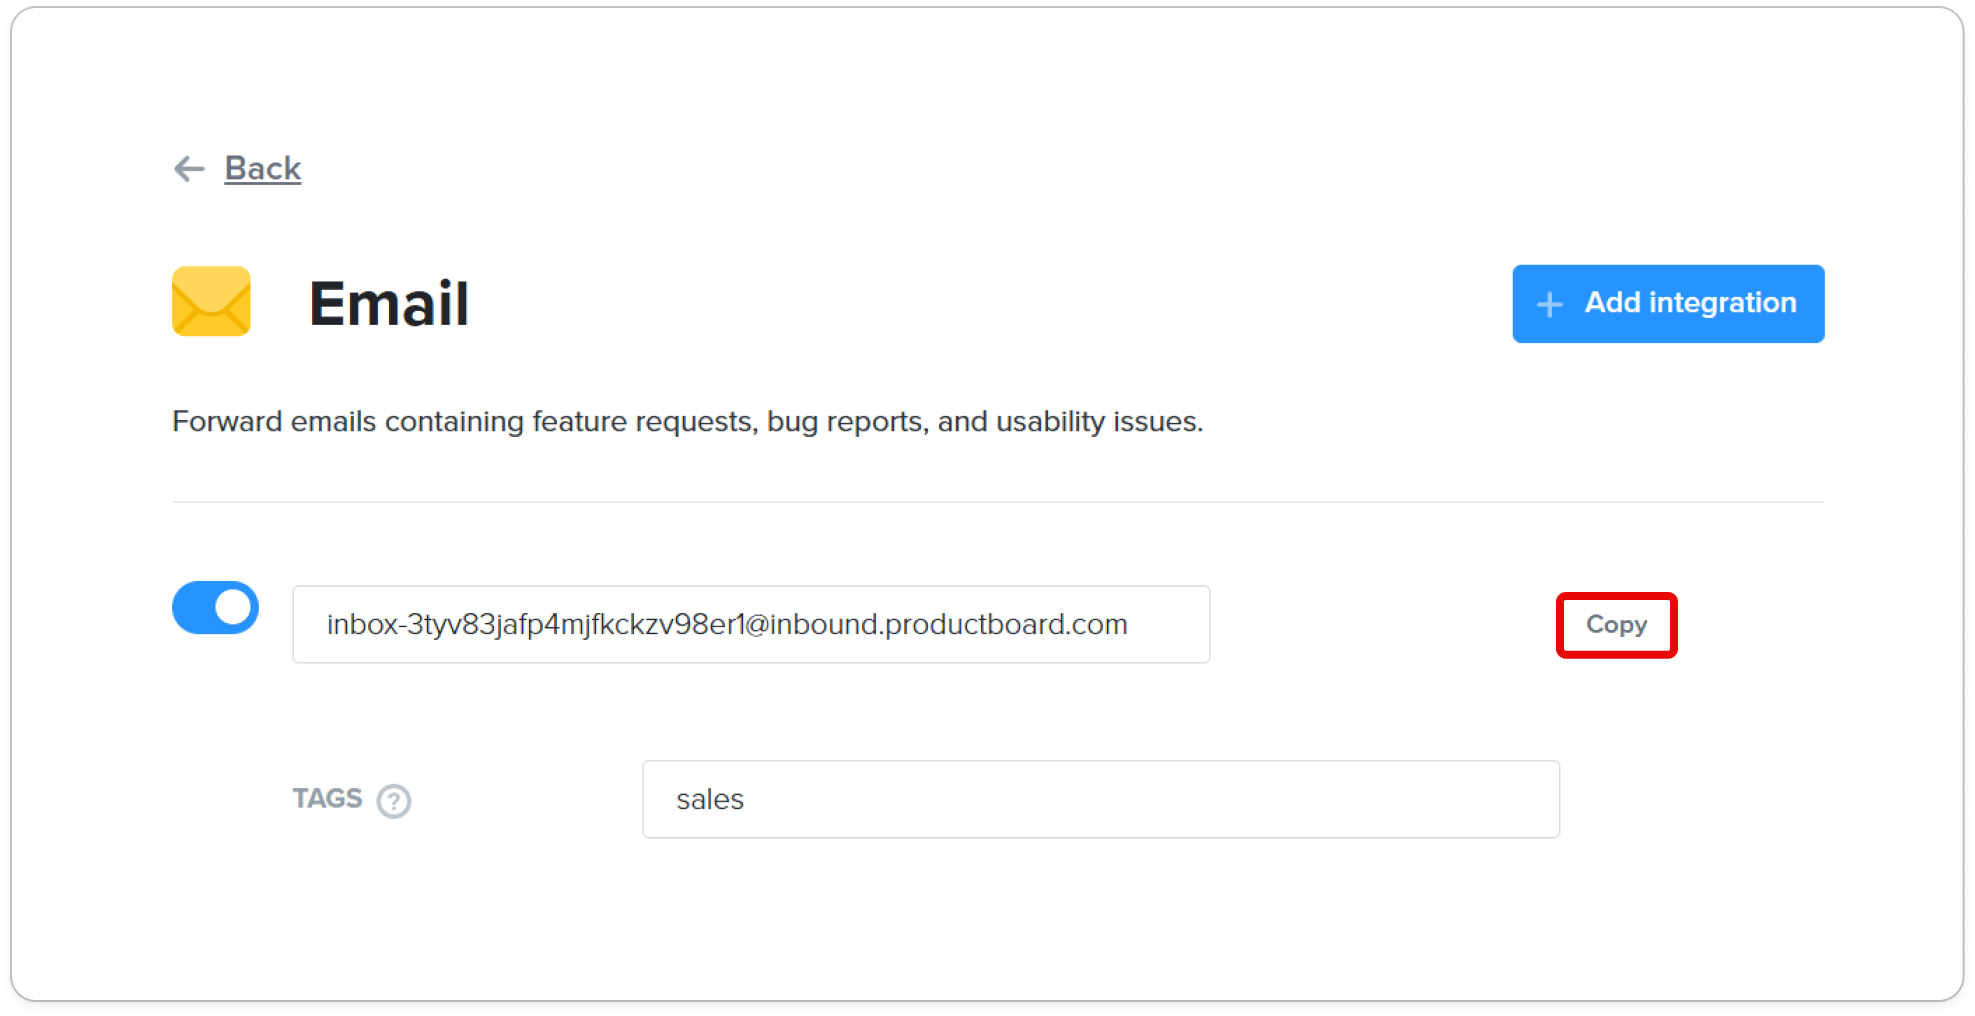
Task: Open the Back link
Action: coord(262,168)
